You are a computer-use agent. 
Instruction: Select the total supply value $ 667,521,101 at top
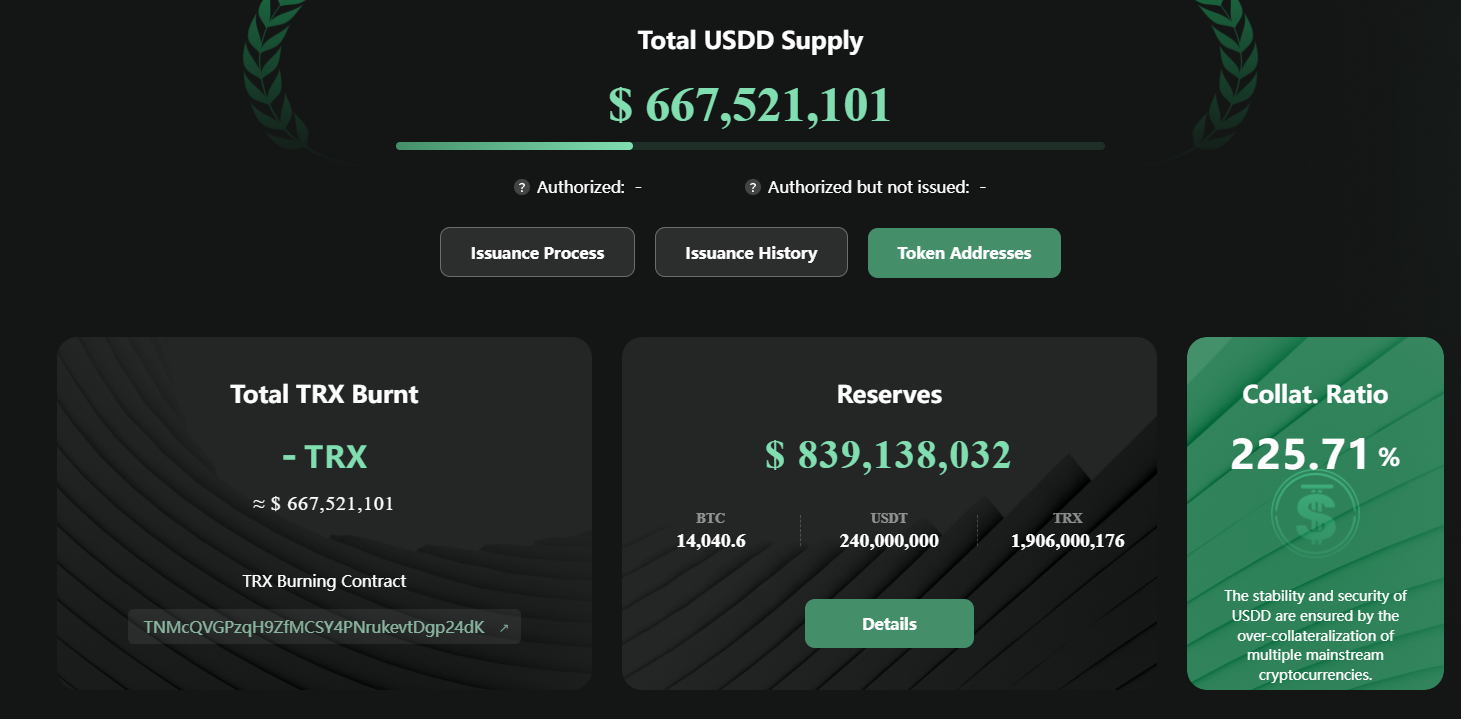tap(750, 105)
